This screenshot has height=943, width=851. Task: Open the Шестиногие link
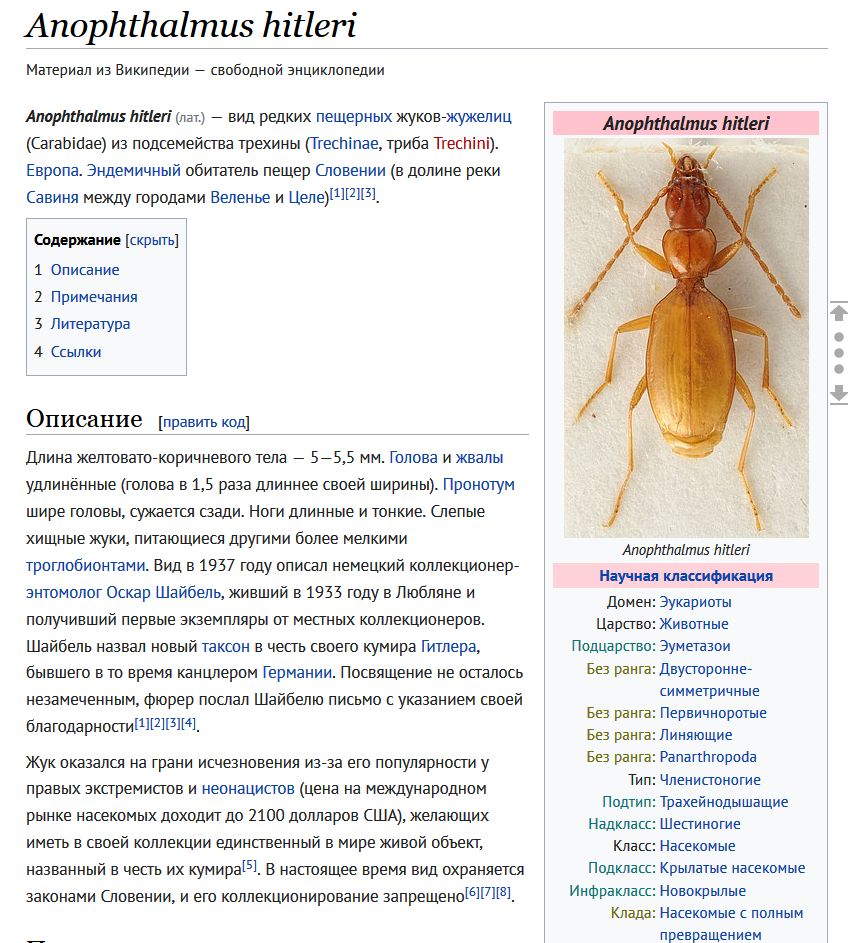point(700,824)
